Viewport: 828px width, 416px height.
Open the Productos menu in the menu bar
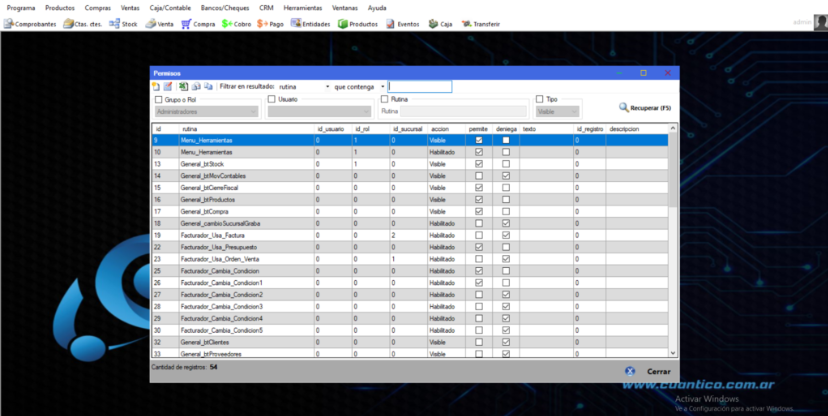coord(60,8)
